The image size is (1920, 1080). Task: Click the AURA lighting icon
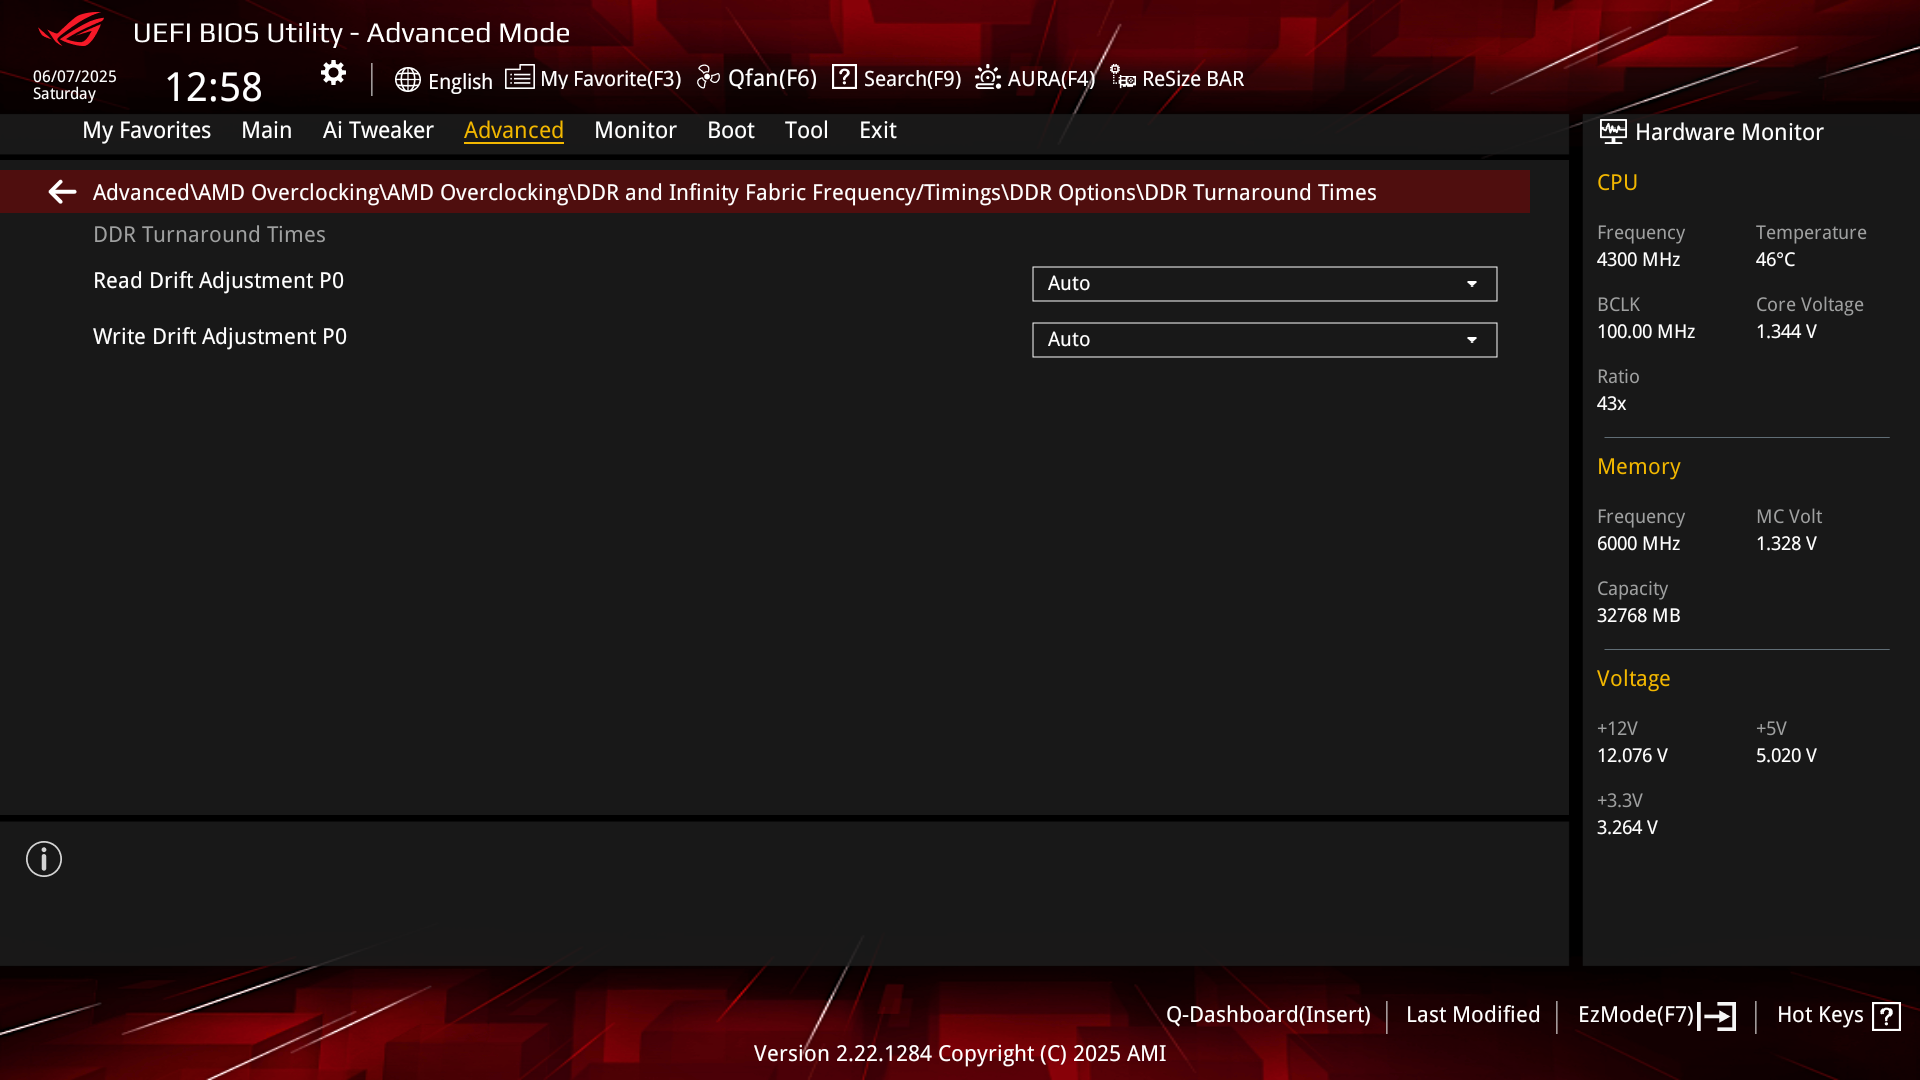988,77
